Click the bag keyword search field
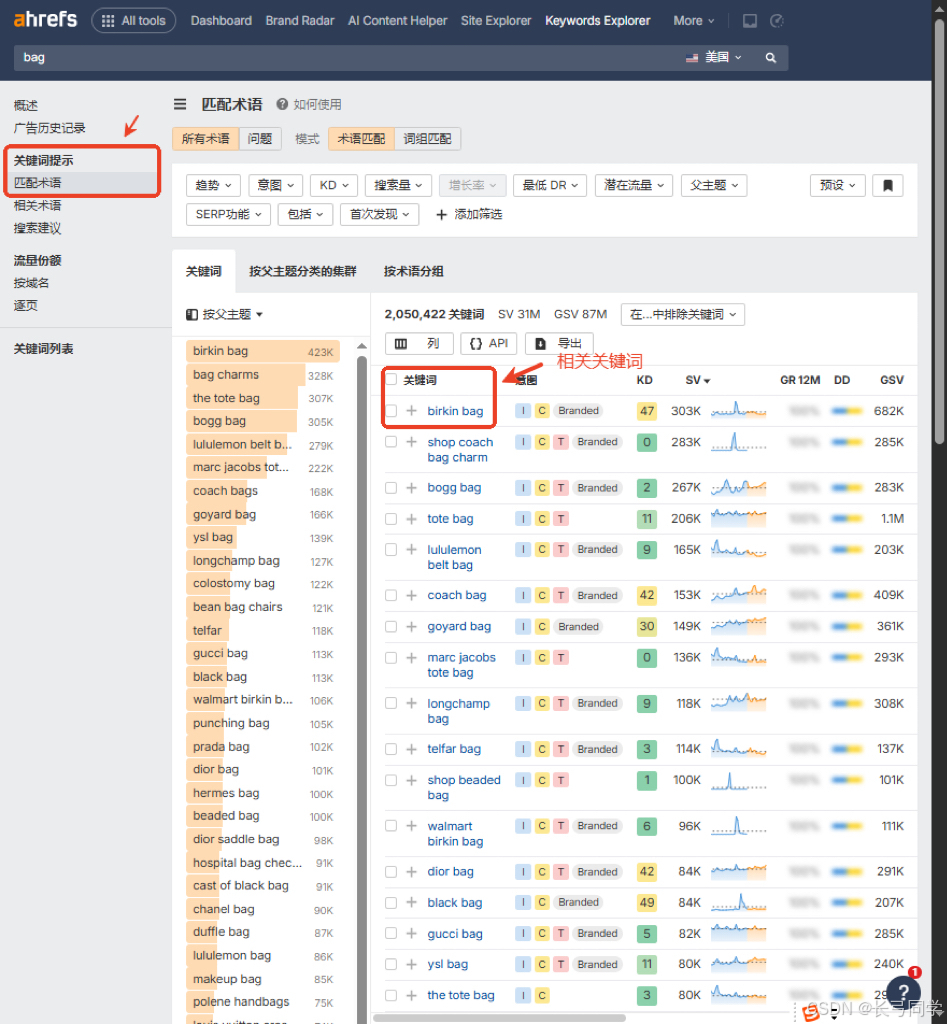Image resolution: width=947 pixels, height=1024 pixels. click(x=346, y=57)
